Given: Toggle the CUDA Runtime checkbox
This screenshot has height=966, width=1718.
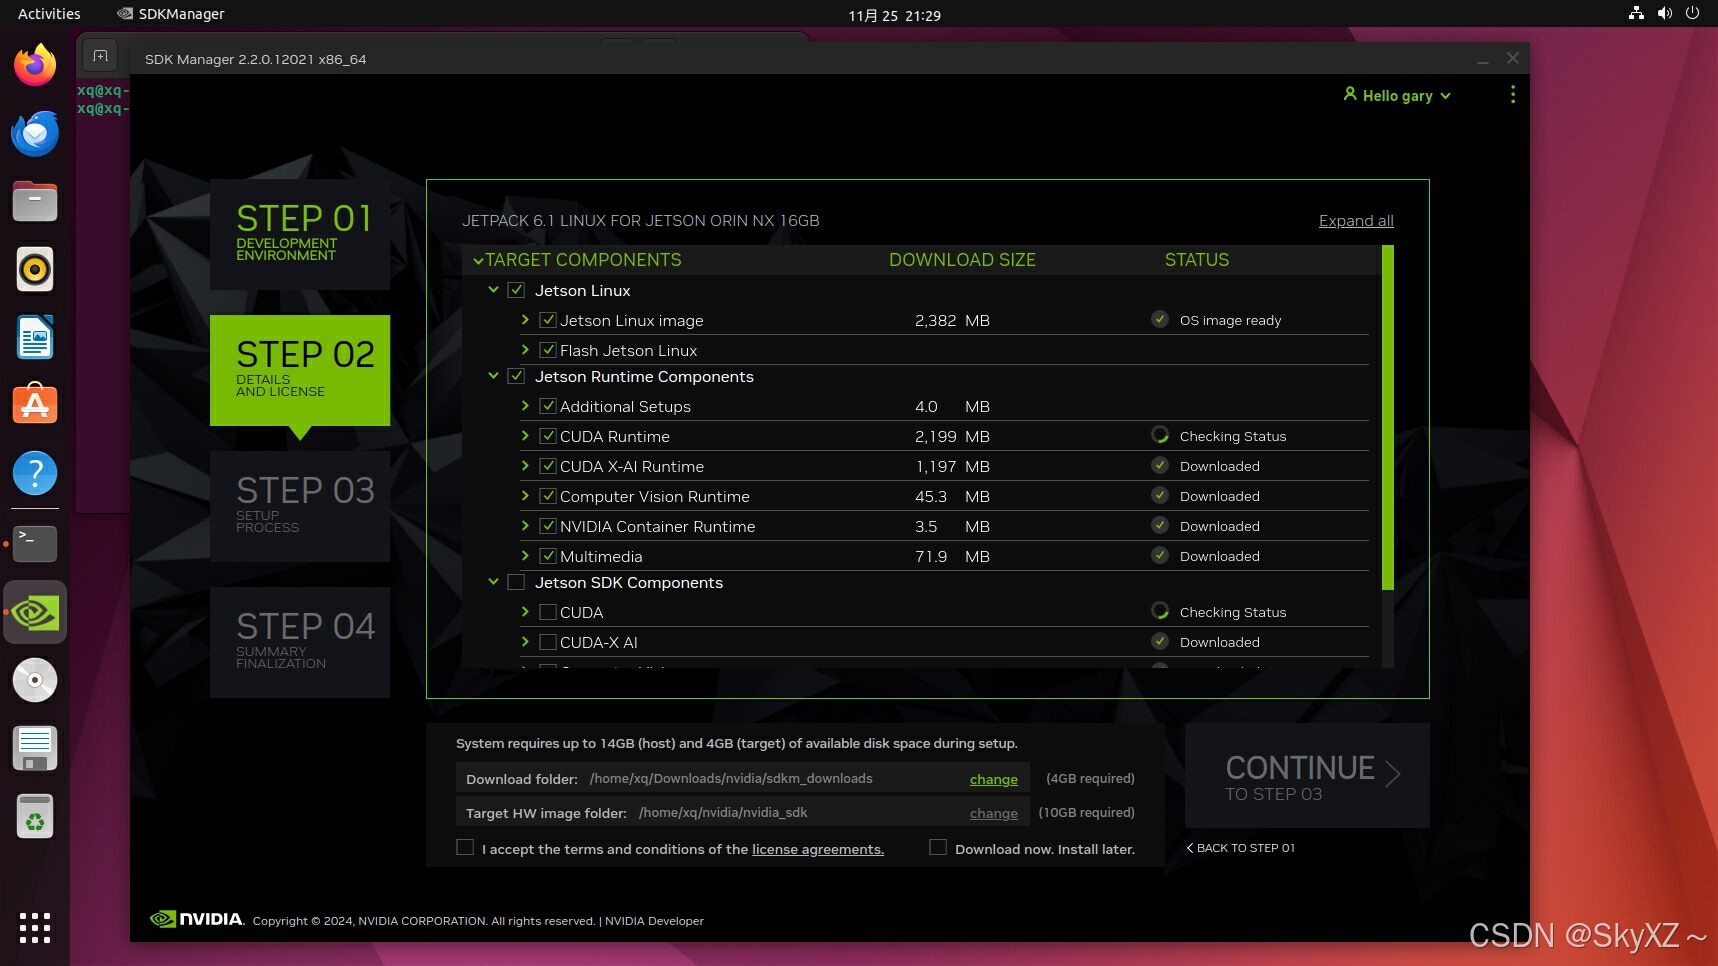Looking at the screenshot, I should pos(548,436).
